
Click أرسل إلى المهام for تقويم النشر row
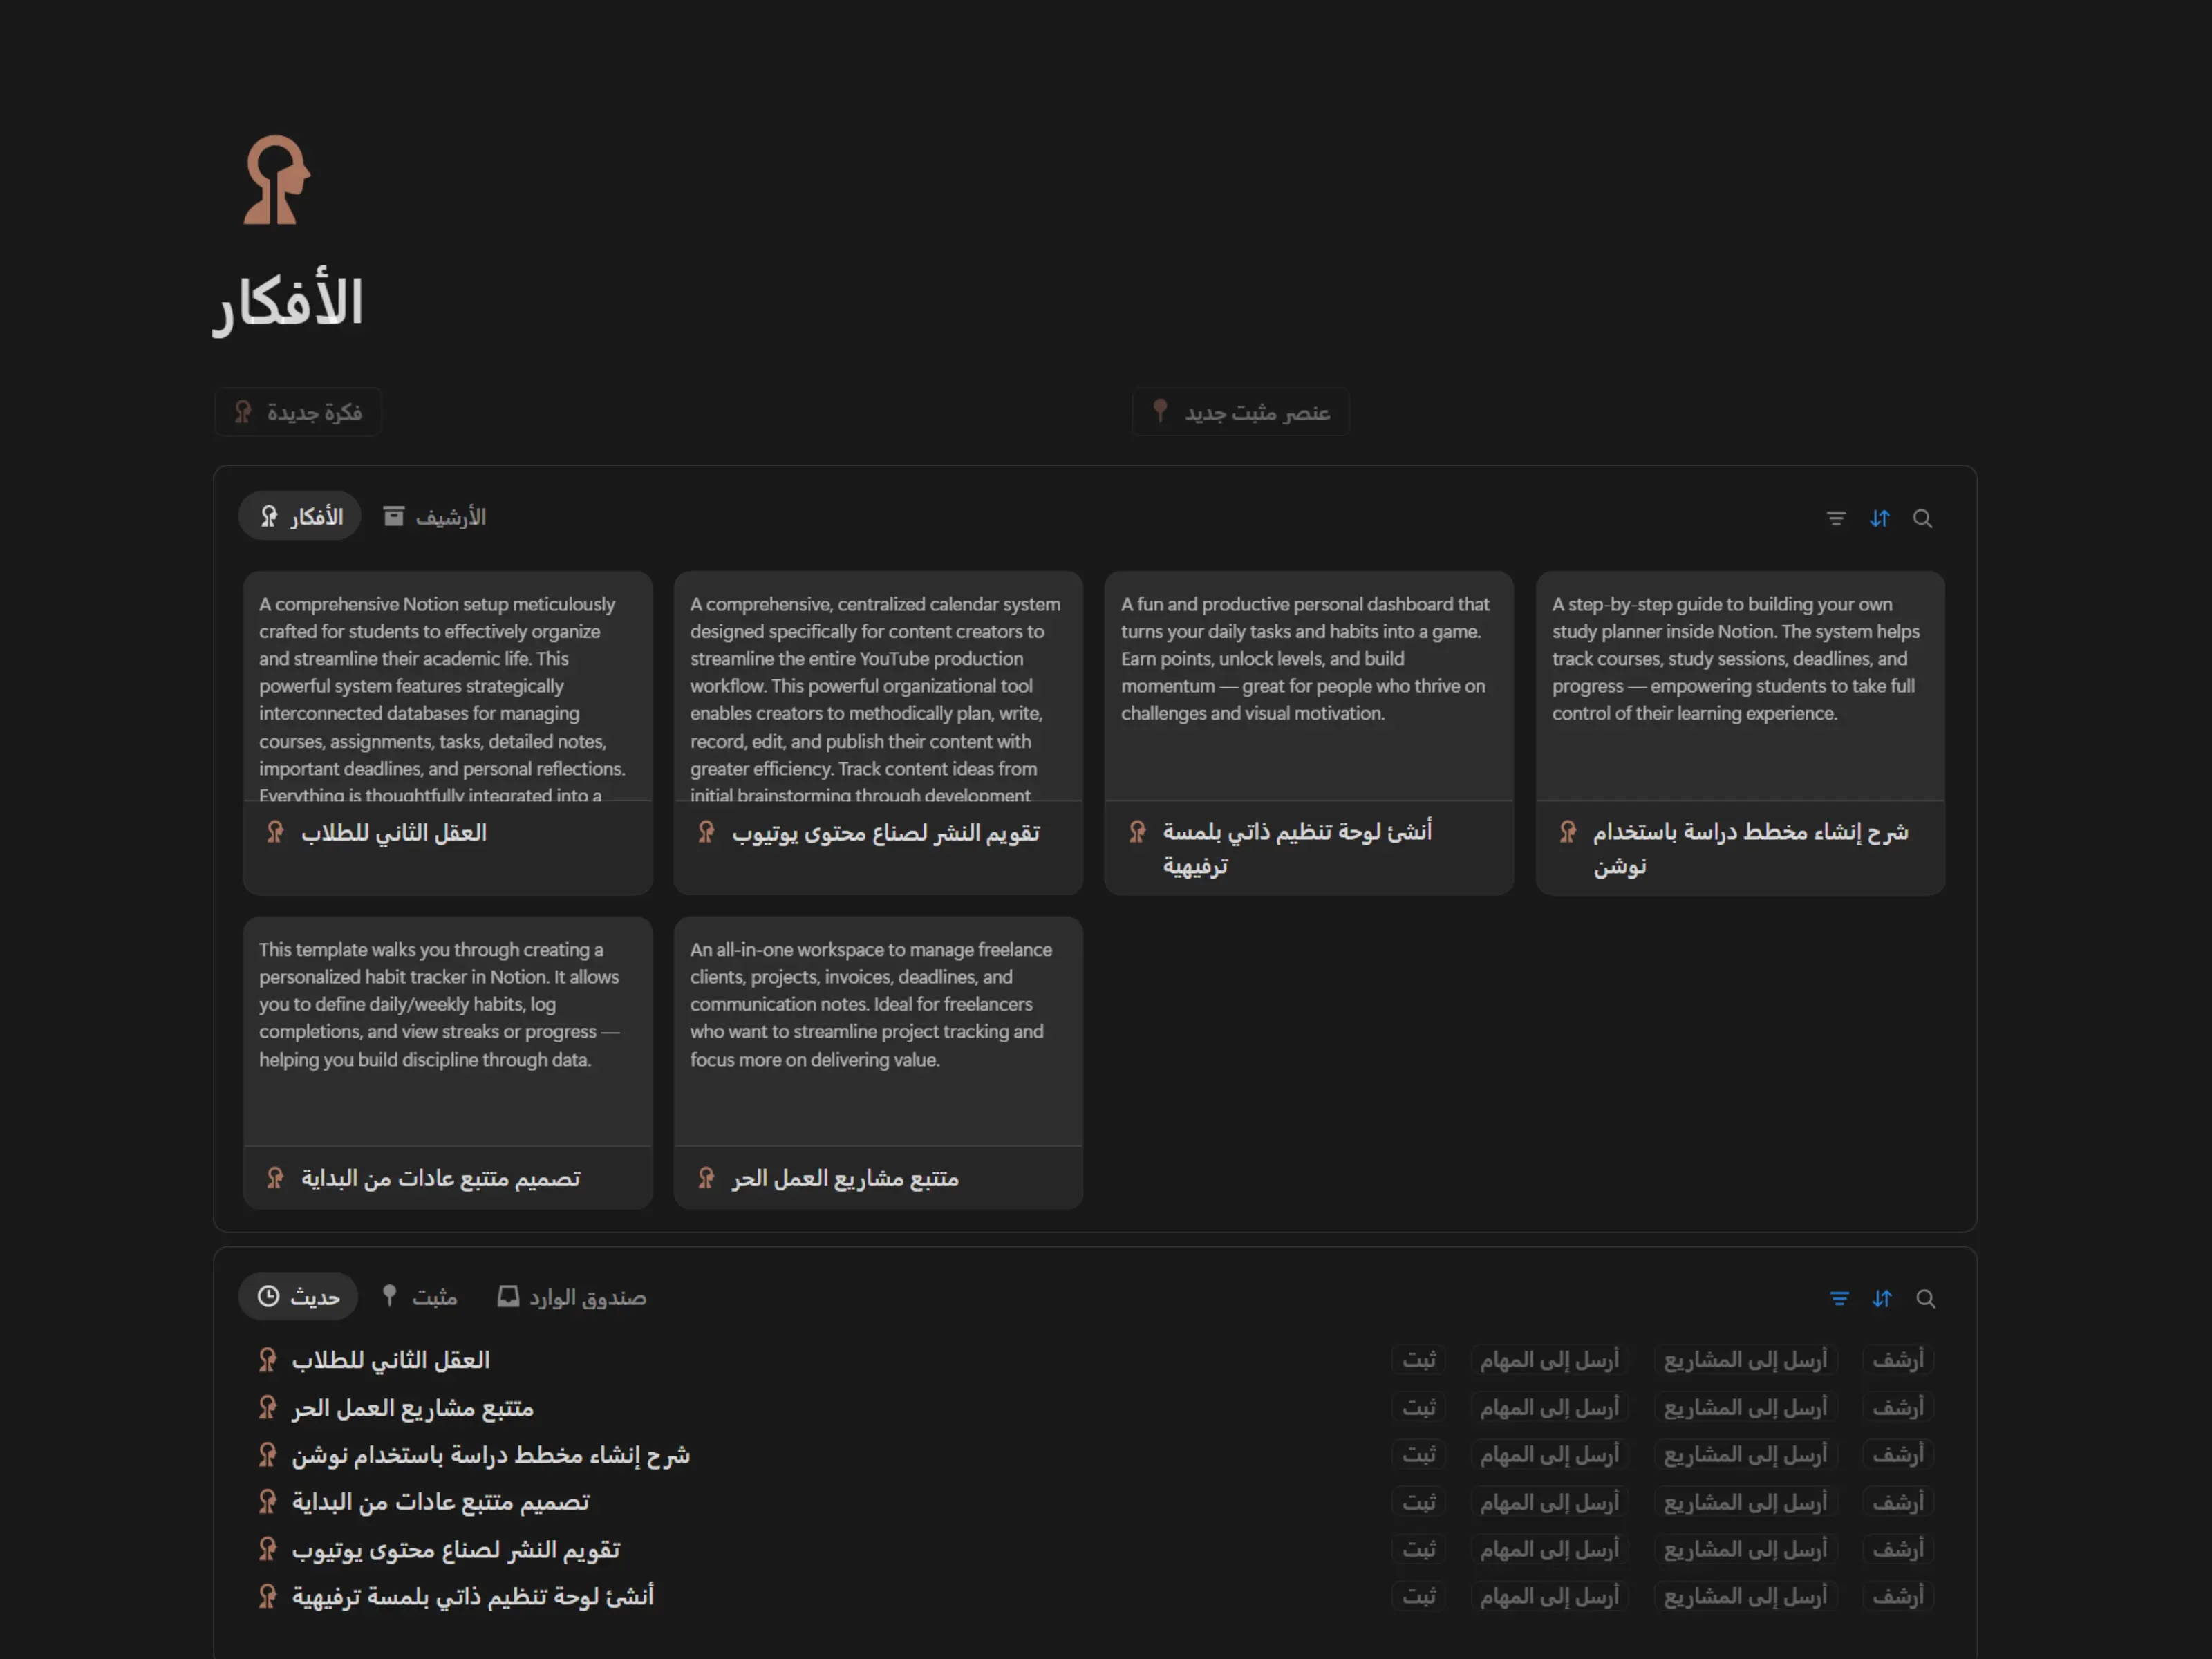[1549, 1549]
